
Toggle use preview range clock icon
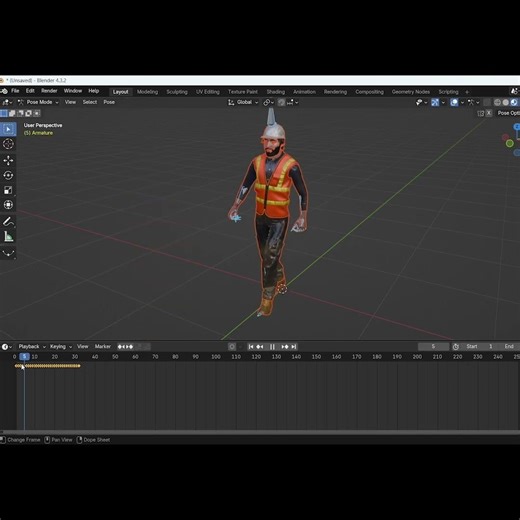[x=455, y=347]
